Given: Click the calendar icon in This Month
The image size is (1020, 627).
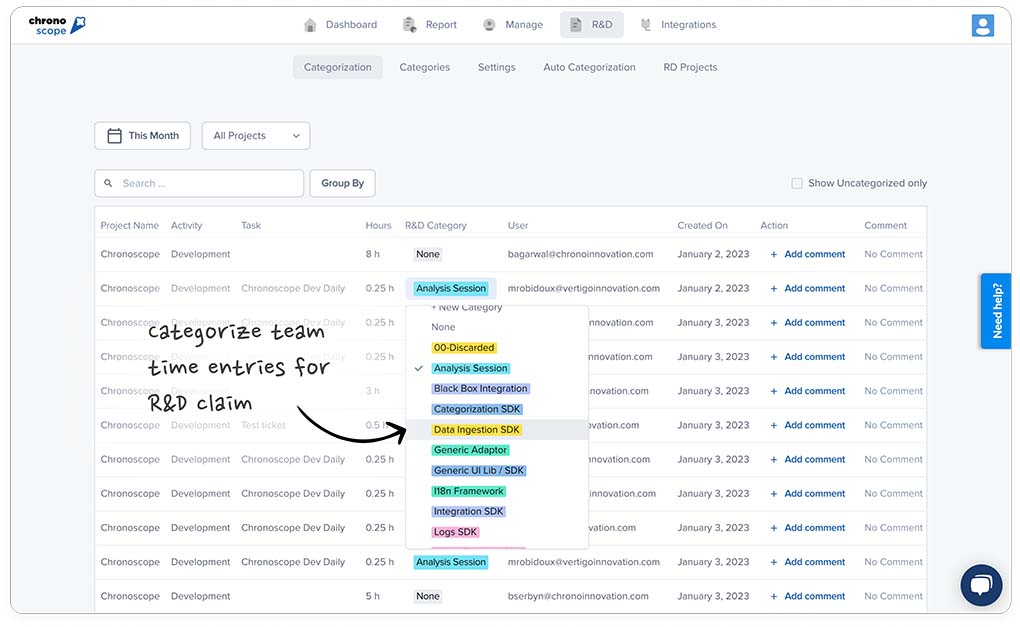Looking at the screenshot, I should 114,135.
